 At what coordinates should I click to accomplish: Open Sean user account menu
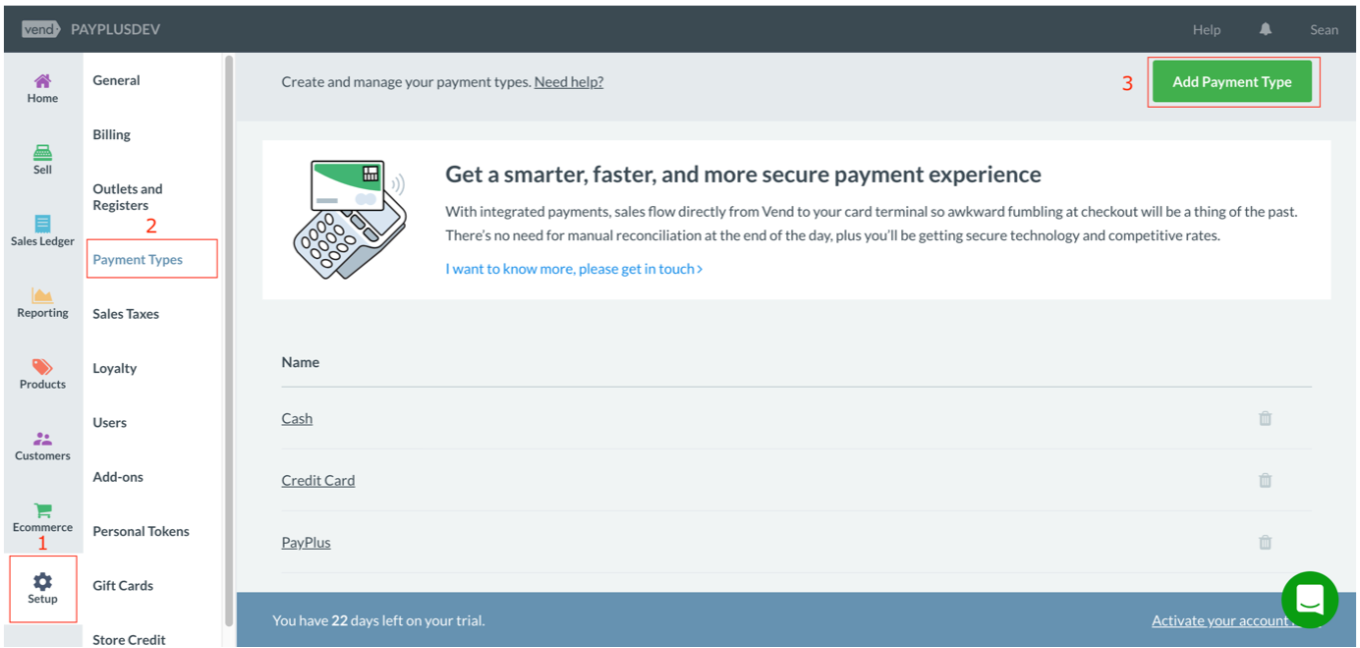tap(1324, 30)
